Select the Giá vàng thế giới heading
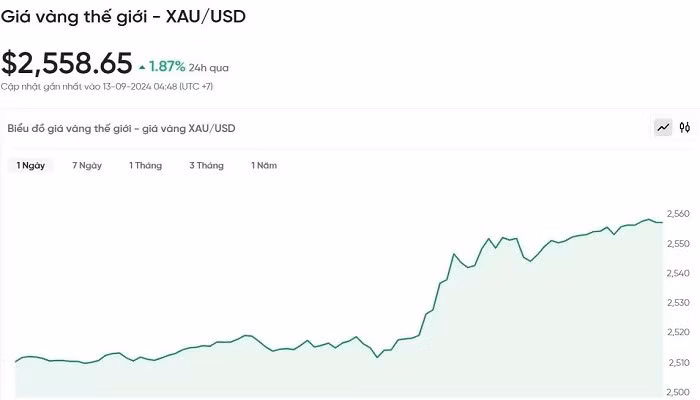Image resolution: width=700 pixels, height=400 pixels. click(124, 17)
